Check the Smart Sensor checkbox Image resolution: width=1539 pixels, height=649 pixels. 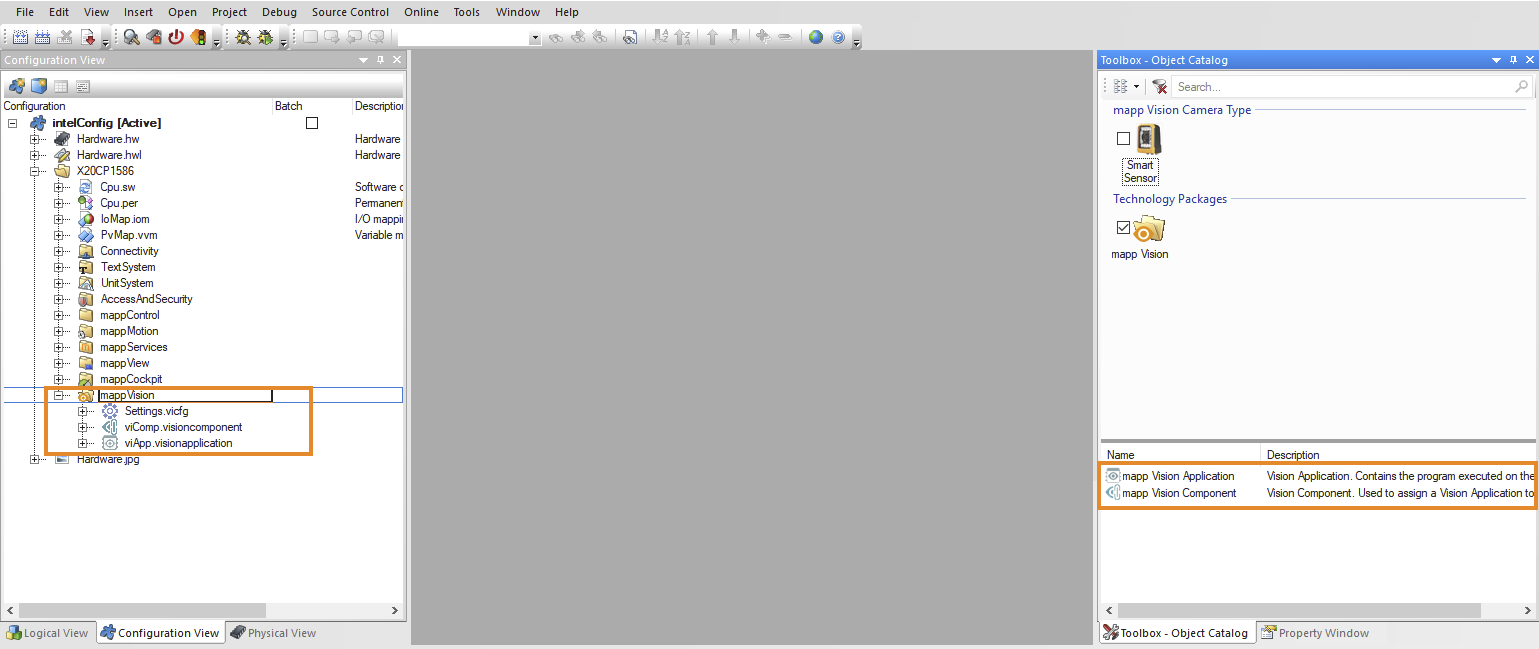[1123, 139]
